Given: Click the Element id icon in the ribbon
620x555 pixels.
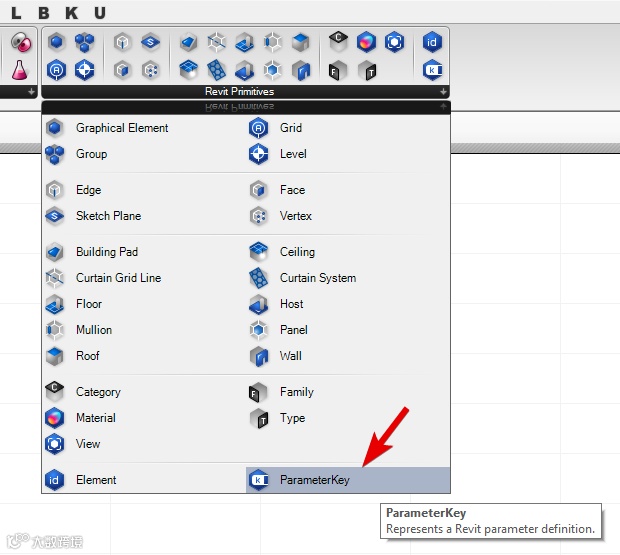Looking at the screenshot, I should pyautogui.click(x=432, y=42).
